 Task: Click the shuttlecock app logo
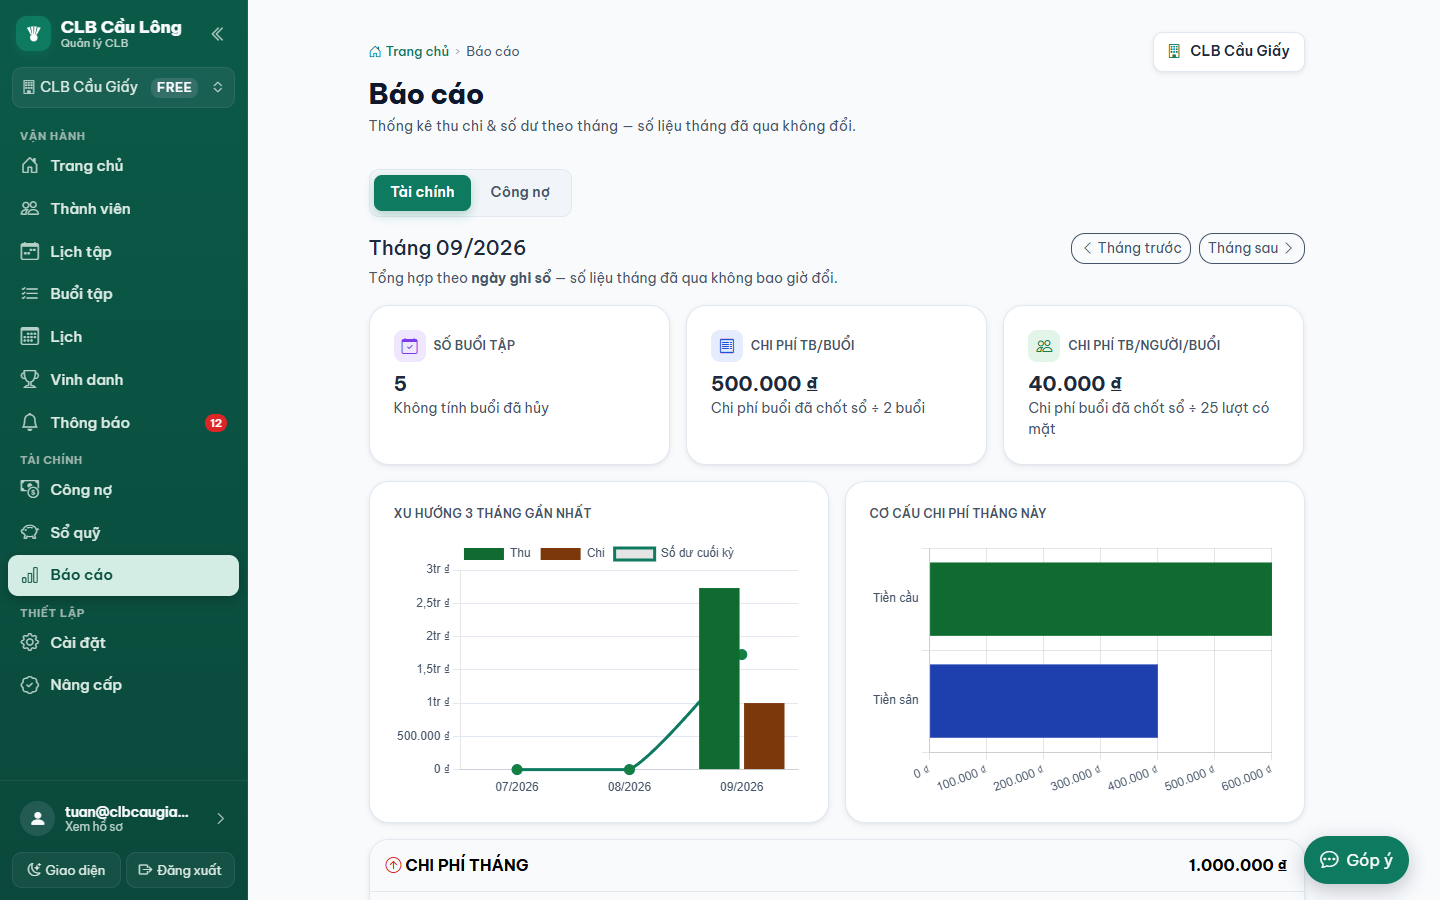33,33
